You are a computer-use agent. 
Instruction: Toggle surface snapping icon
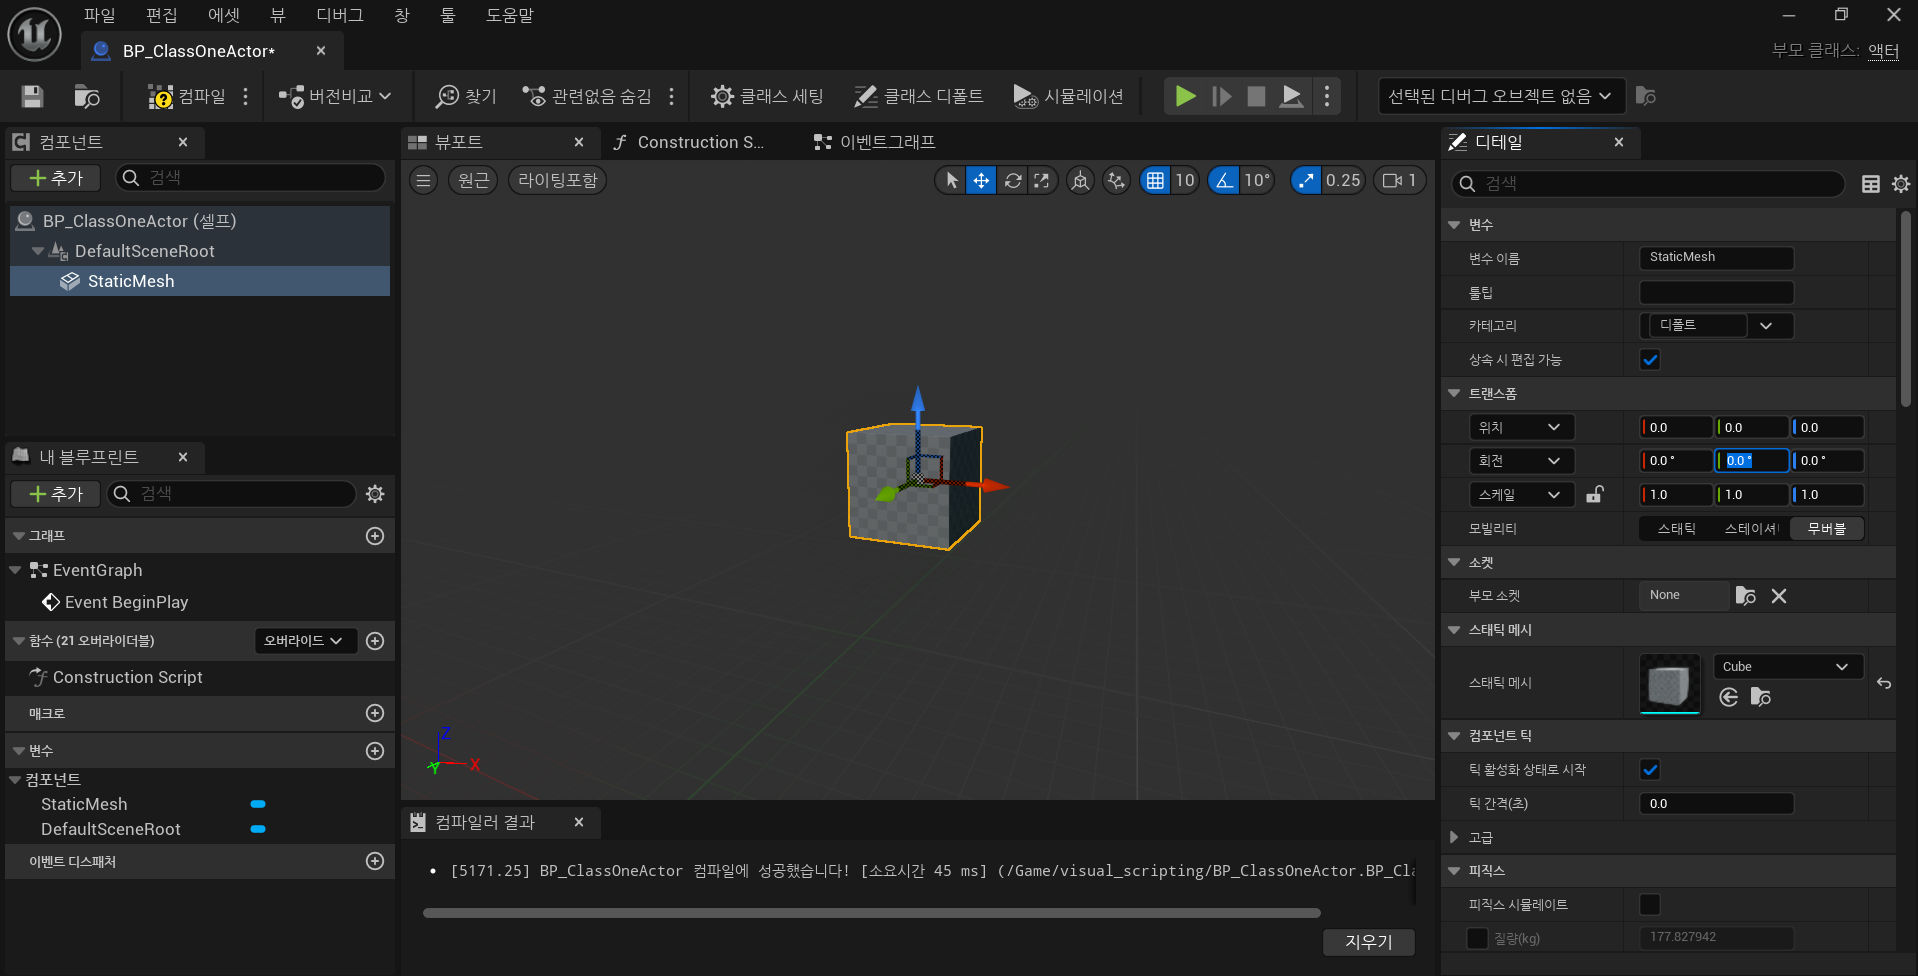(x=1116, y=180)
